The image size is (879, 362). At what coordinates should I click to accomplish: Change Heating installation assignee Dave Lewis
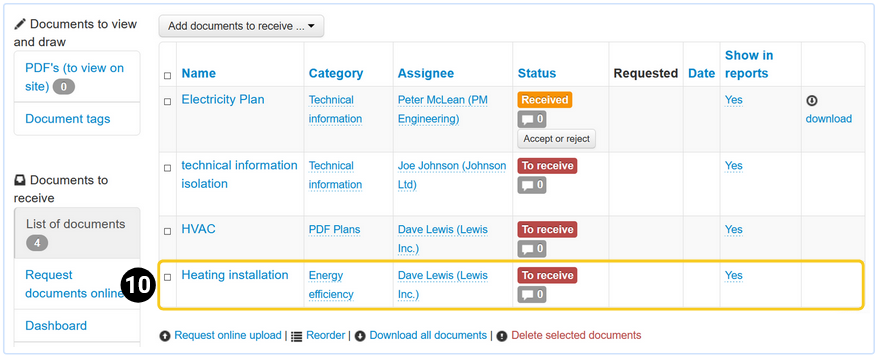[443, 285]
